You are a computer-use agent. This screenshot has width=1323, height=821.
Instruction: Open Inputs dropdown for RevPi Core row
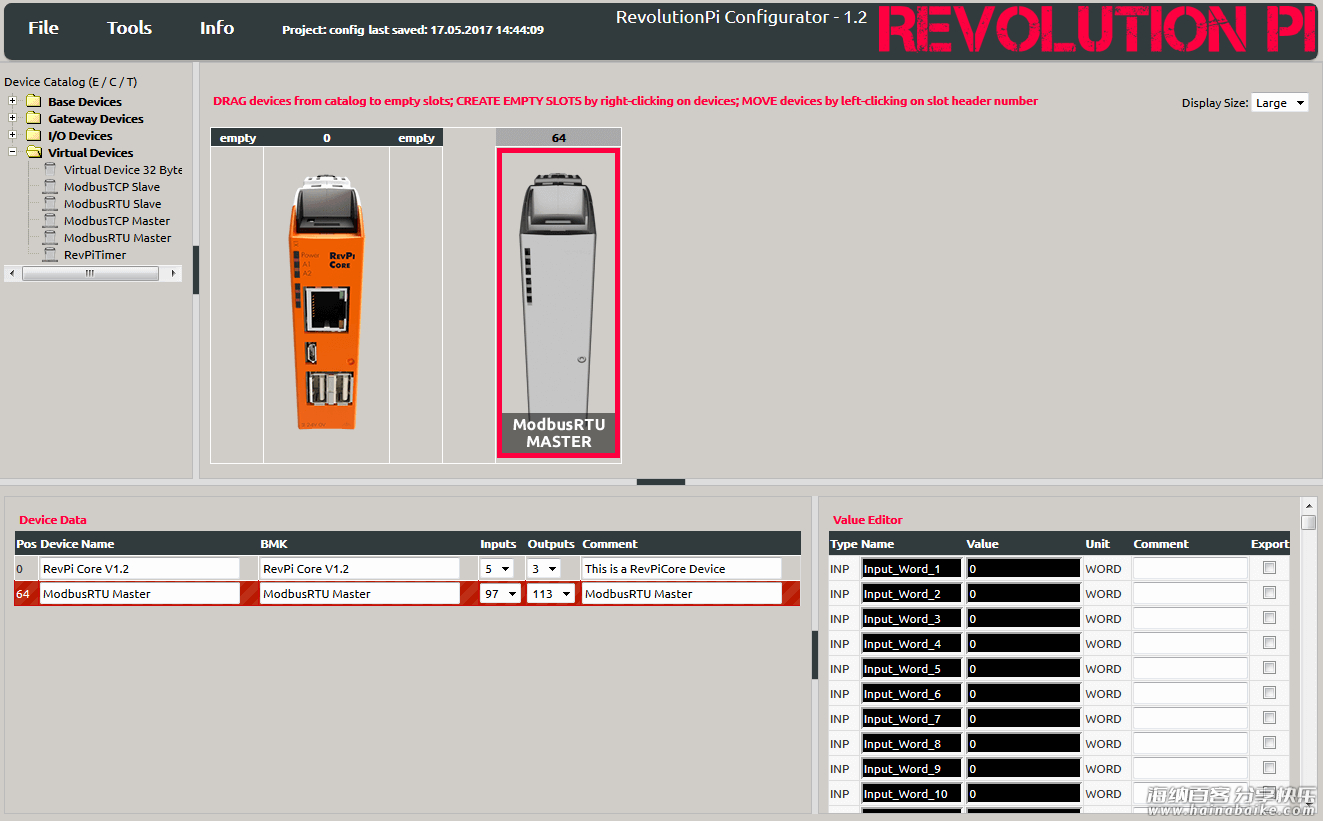click(x=497, y=568)
